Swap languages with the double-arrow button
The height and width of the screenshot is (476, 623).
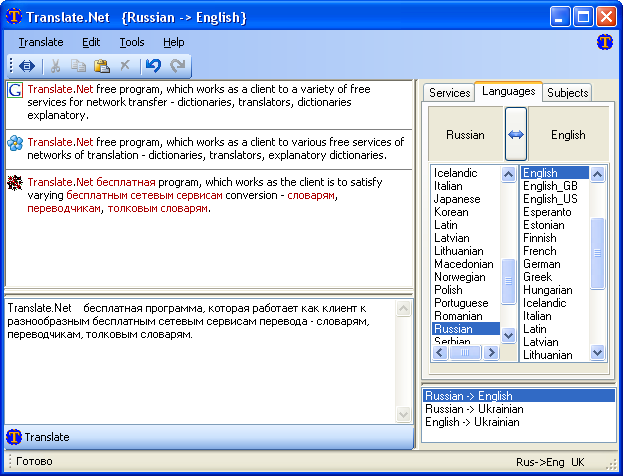point(516,134)
